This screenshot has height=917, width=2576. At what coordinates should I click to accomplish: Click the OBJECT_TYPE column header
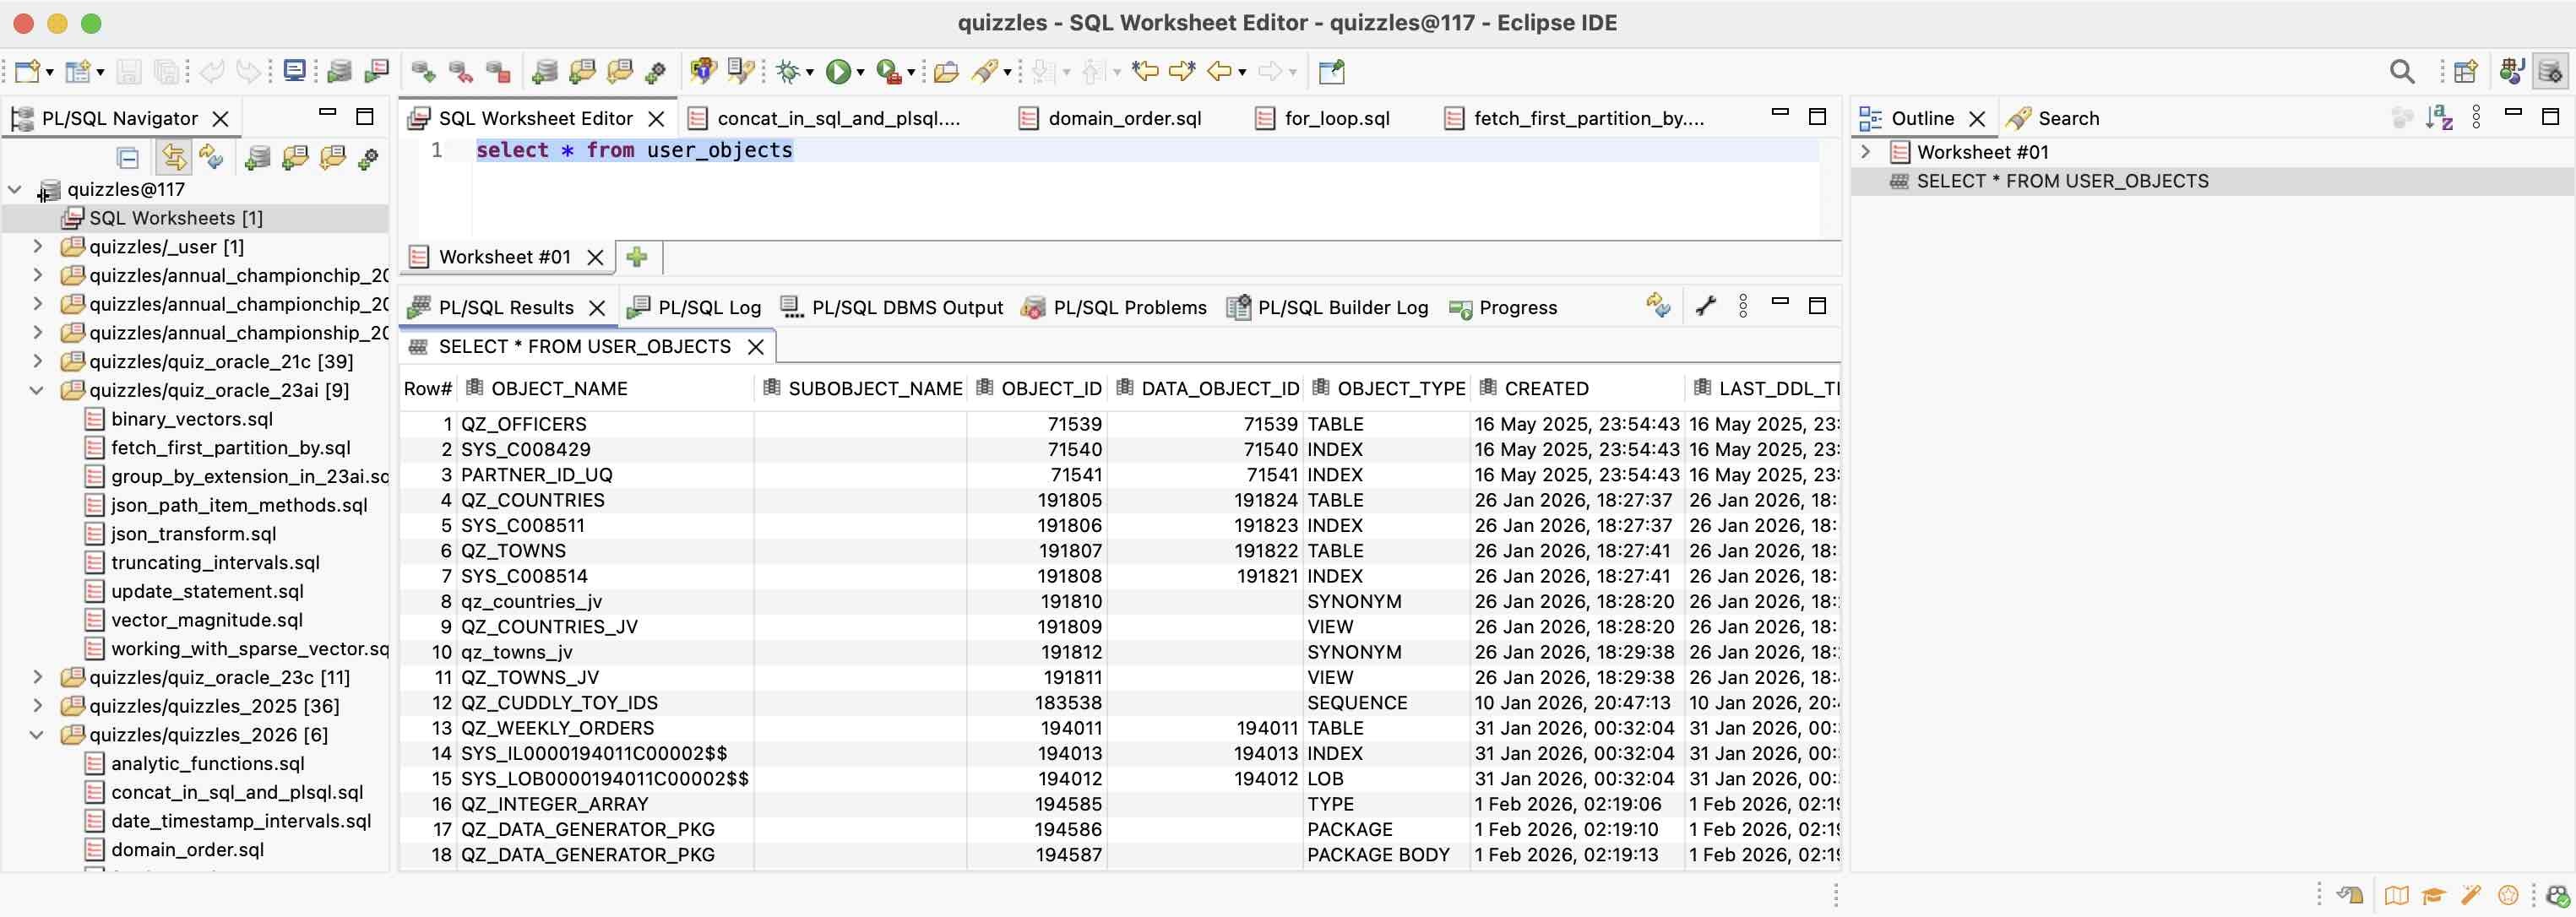(x=1402, y=388)
